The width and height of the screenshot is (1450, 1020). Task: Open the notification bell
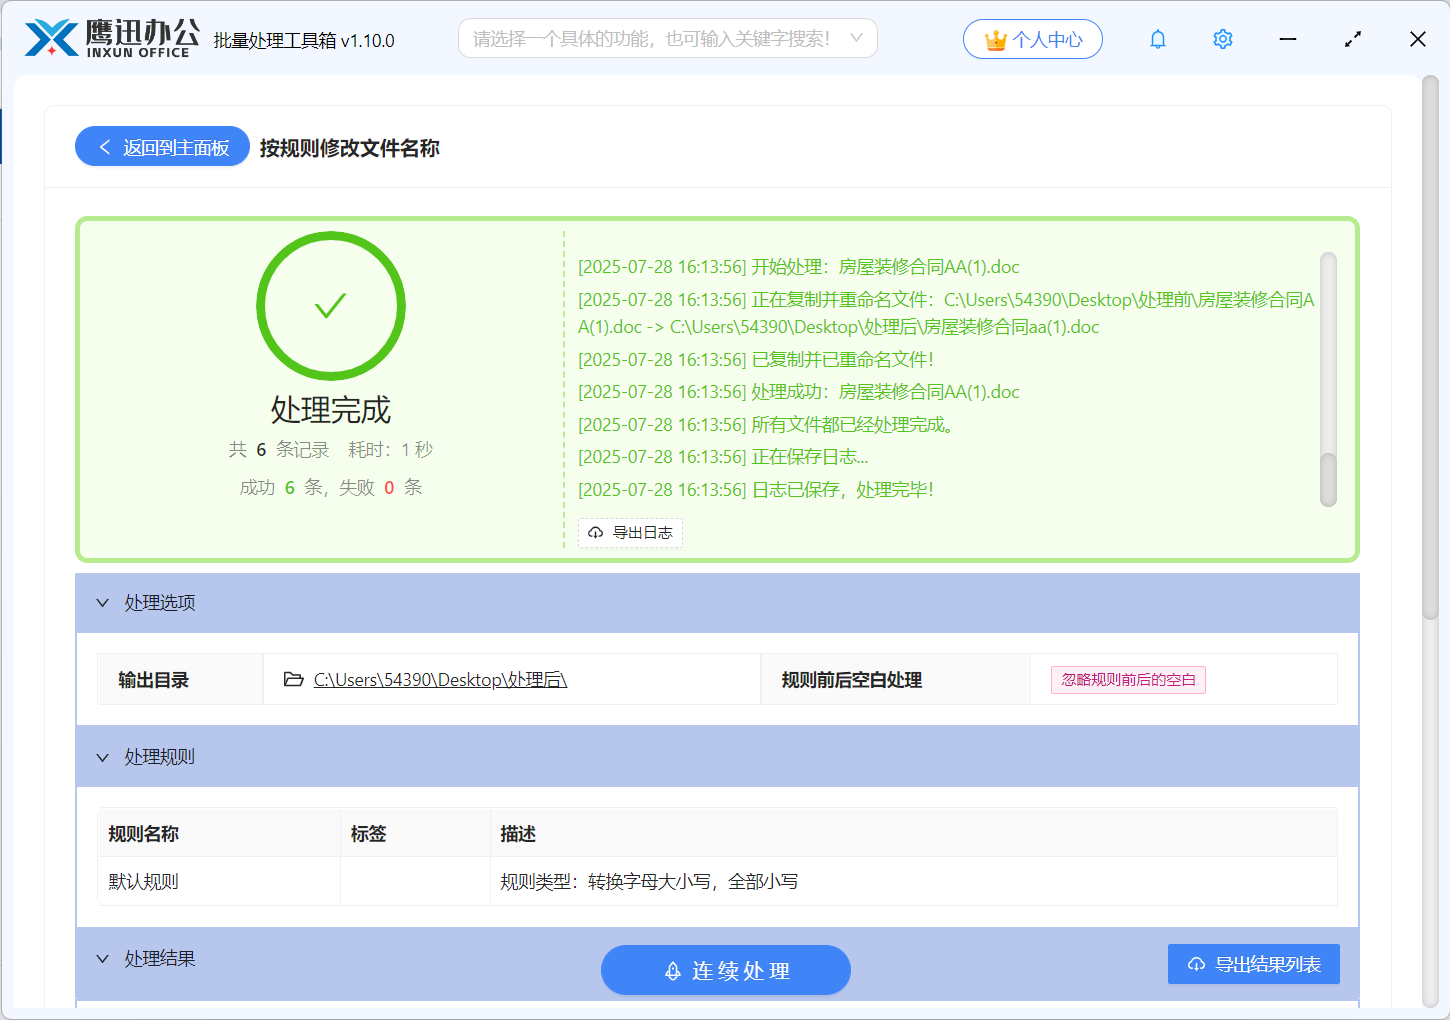(x=1158, y=39)
